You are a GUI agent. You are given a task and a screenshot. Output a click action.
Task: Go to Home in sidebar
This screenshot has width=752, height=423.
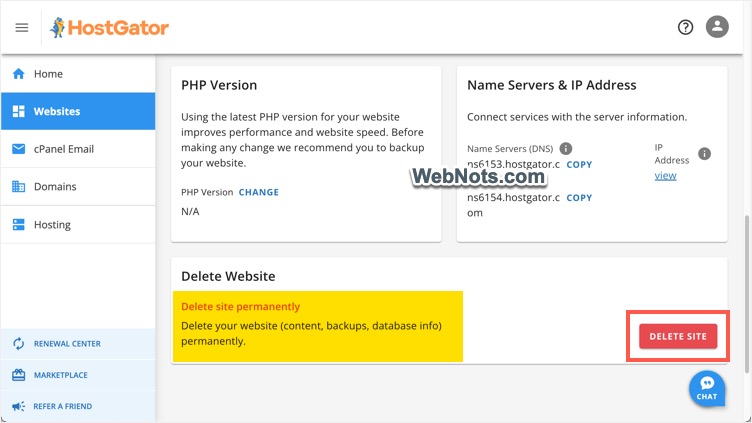pyautogui.click(x=78, y=74)
